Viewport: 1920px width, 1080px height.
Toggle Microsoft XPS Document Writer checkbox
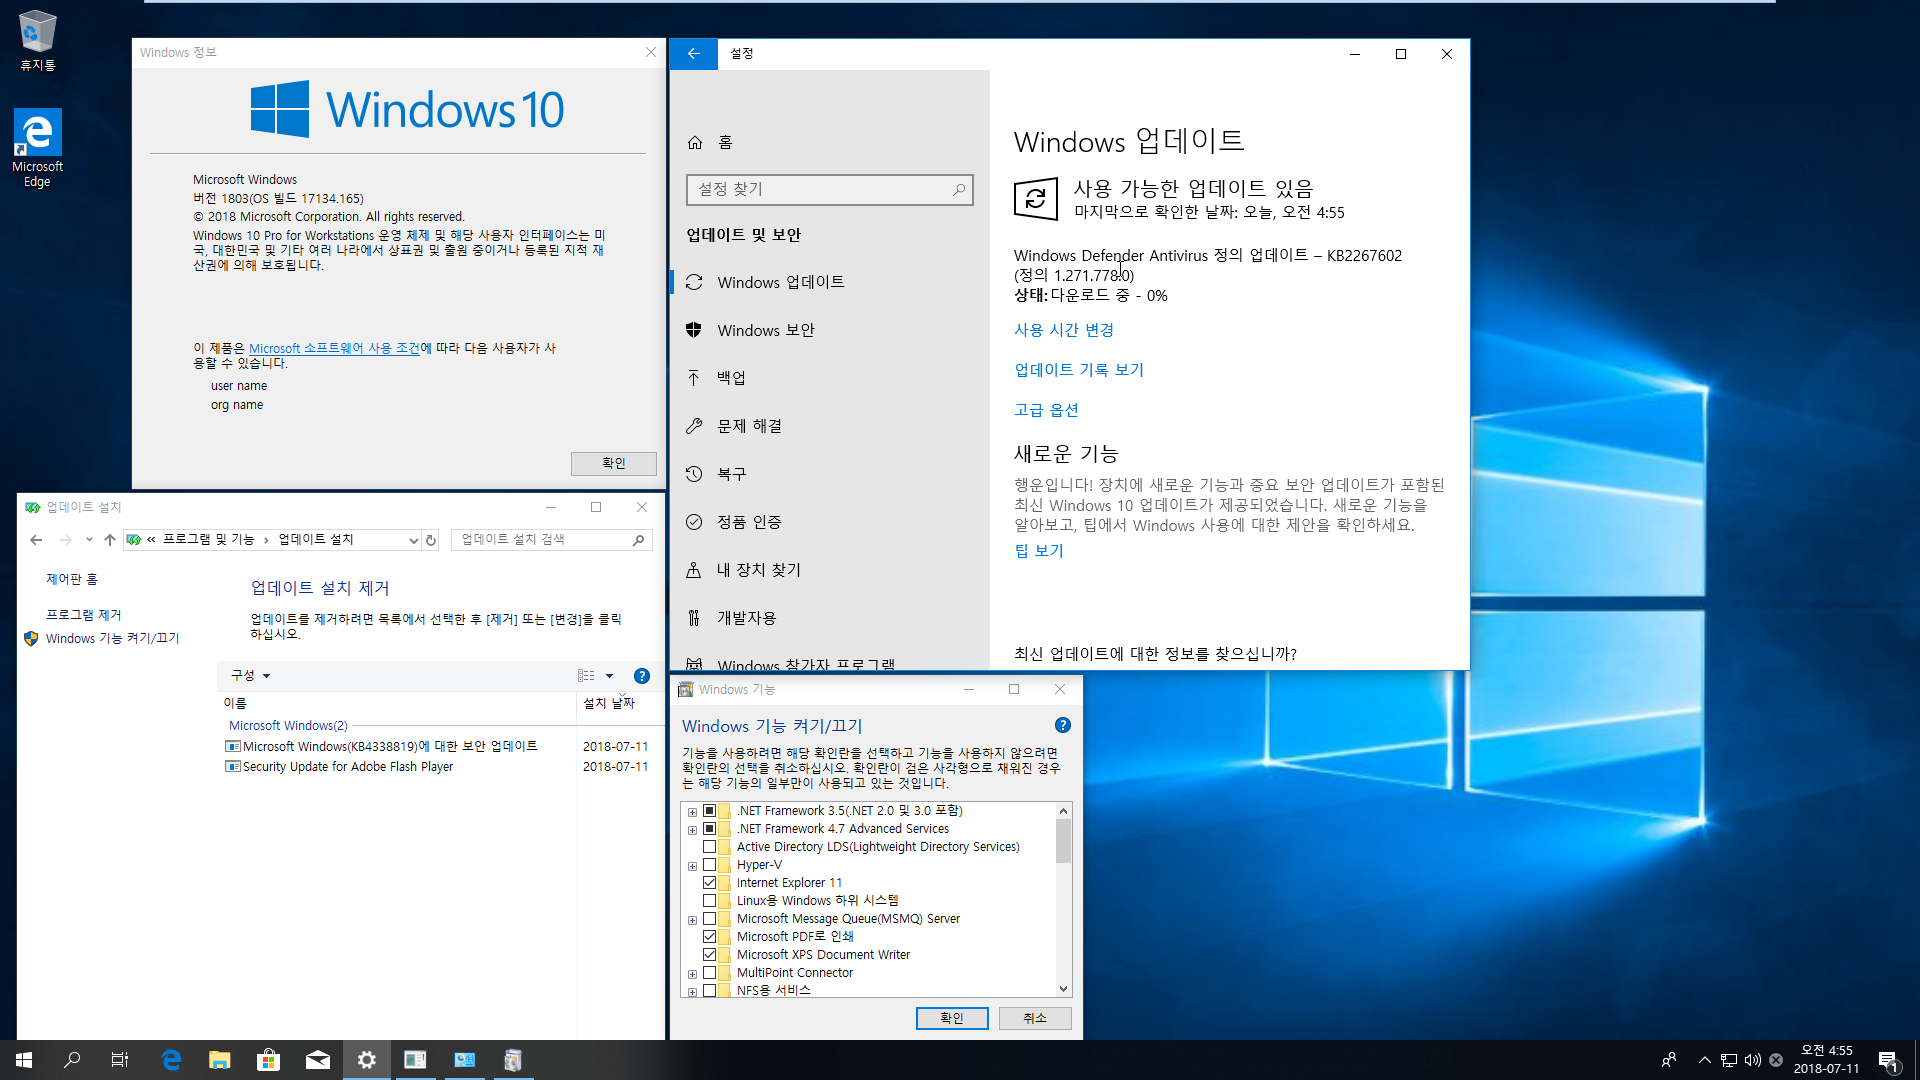(x=709, y=953)
